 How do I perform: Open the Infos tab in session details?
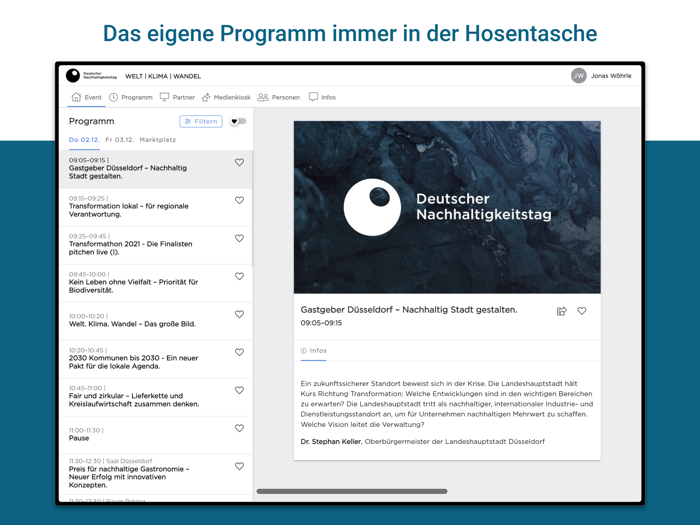coord(313,351)
